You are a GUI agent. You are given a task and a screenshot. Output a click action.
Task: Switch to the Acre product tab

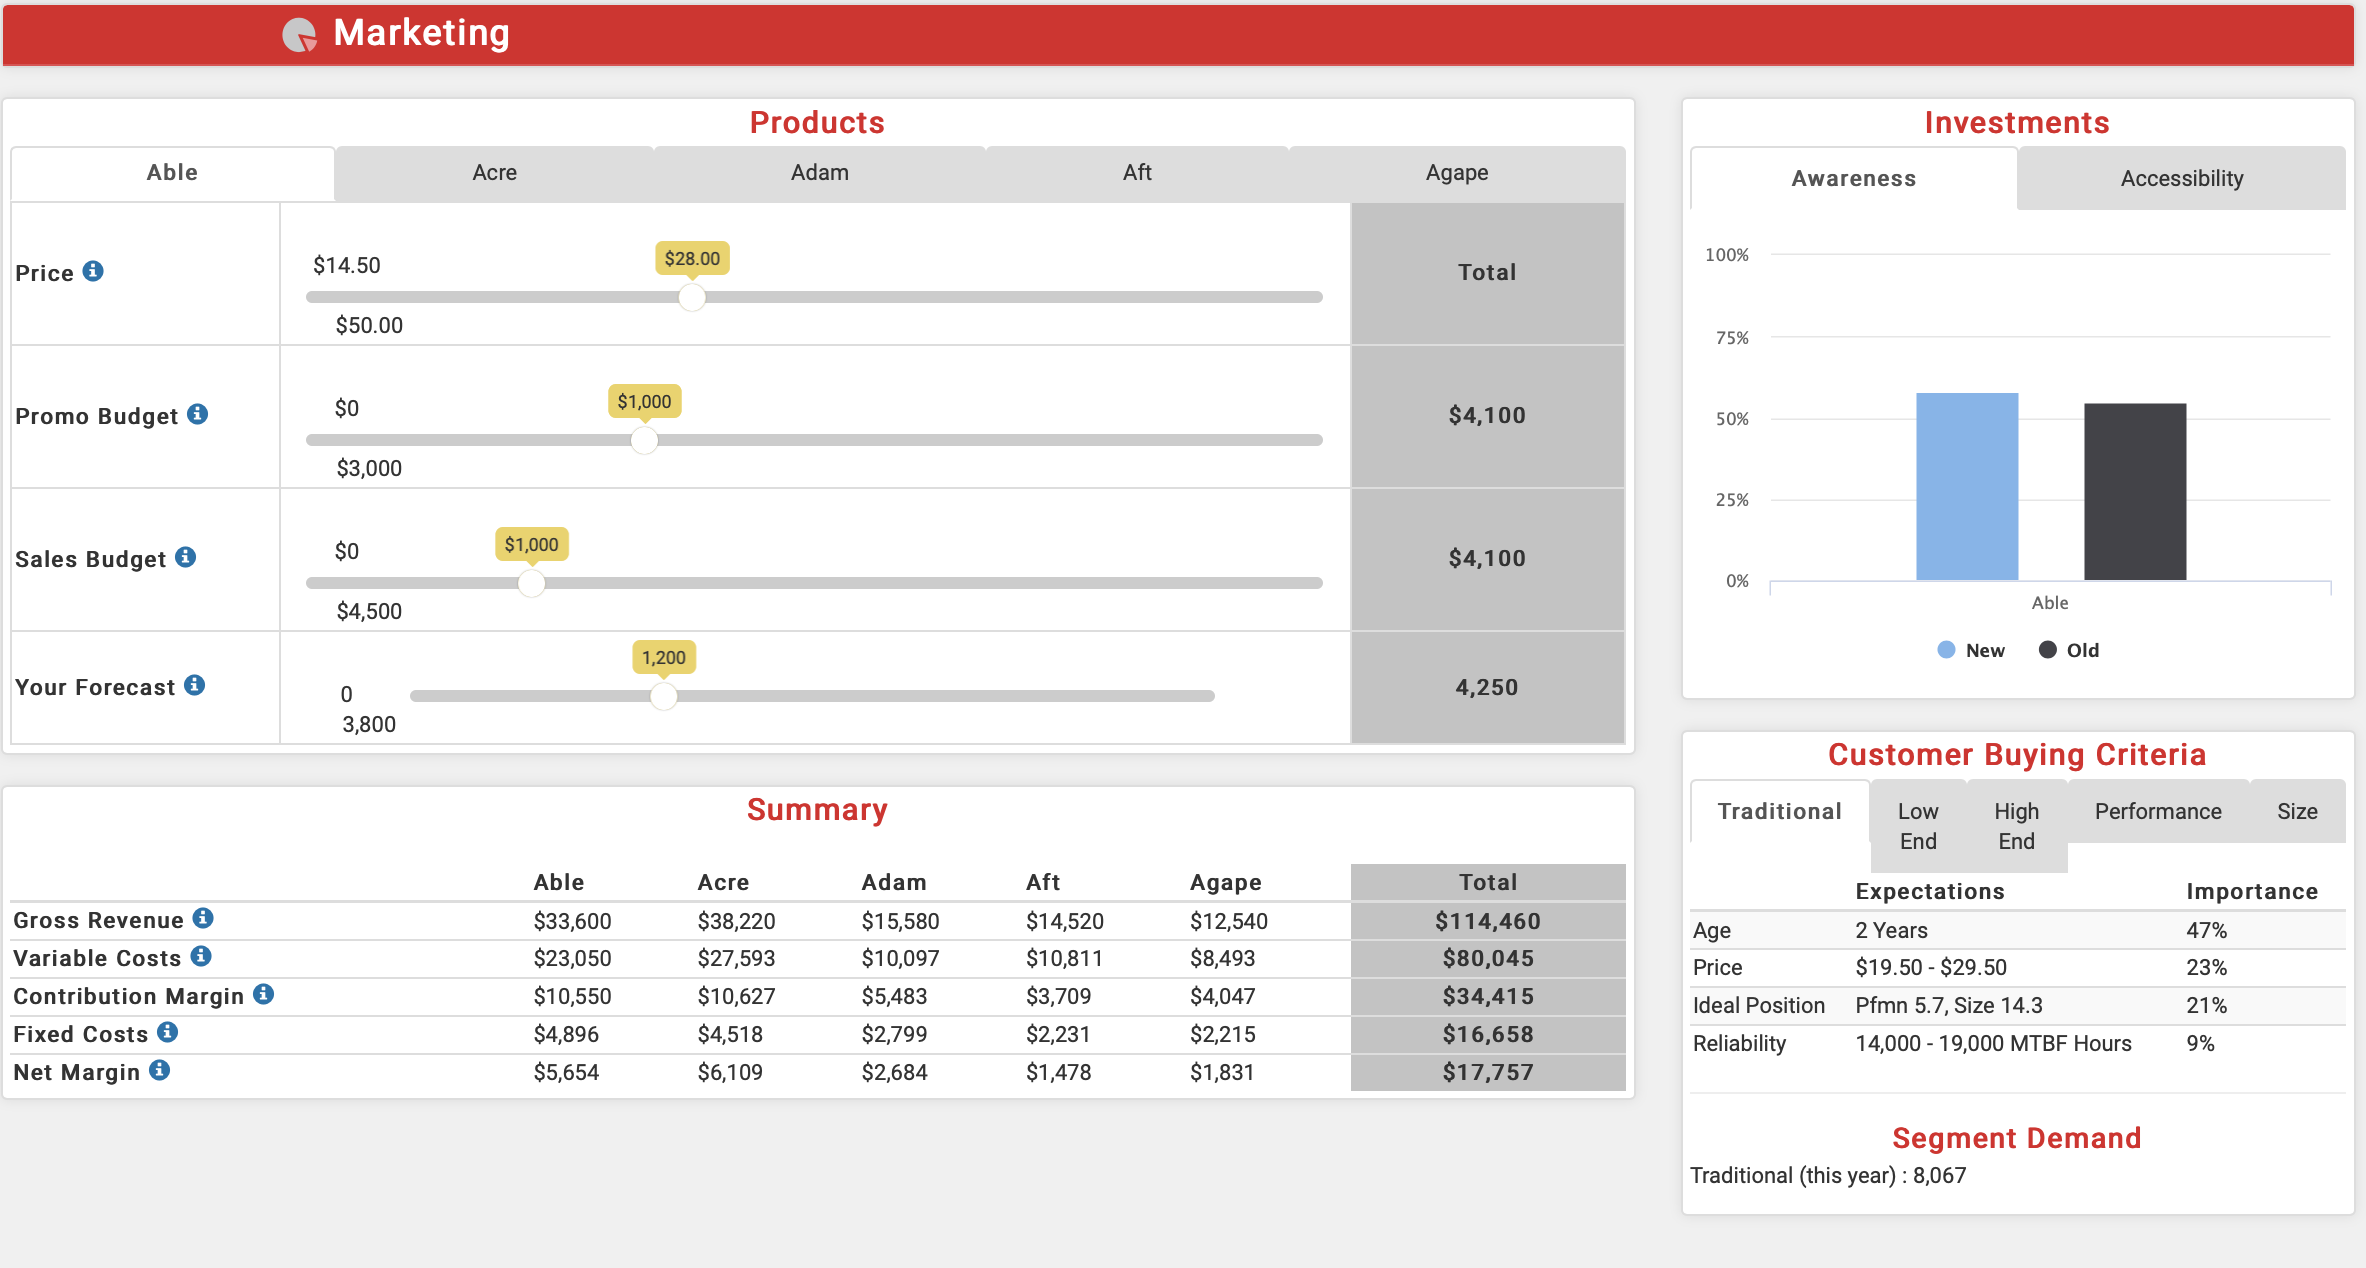pos(494,173)
